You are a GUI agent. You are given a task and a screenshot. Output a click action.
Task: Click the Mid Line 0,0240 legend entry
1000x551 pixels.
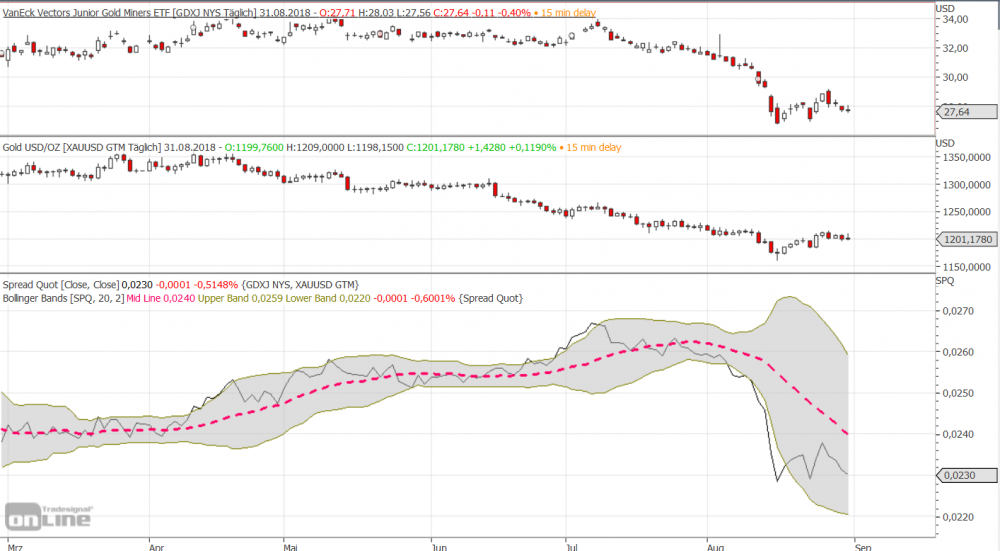point(161,298)
